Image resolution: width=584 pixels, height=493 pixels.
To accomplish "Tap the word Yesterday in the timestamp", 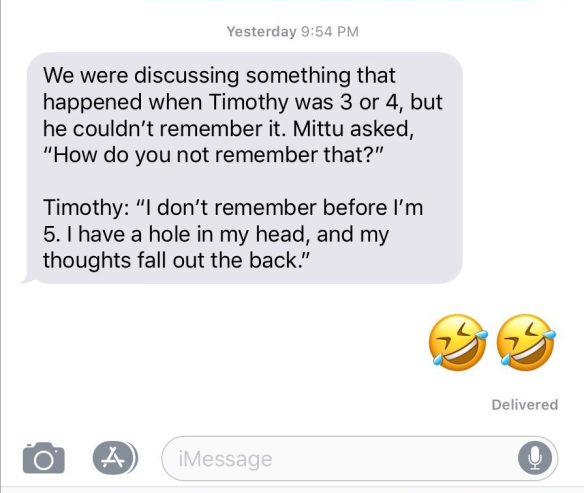I will pyautogui.click(x=261, y=32).
